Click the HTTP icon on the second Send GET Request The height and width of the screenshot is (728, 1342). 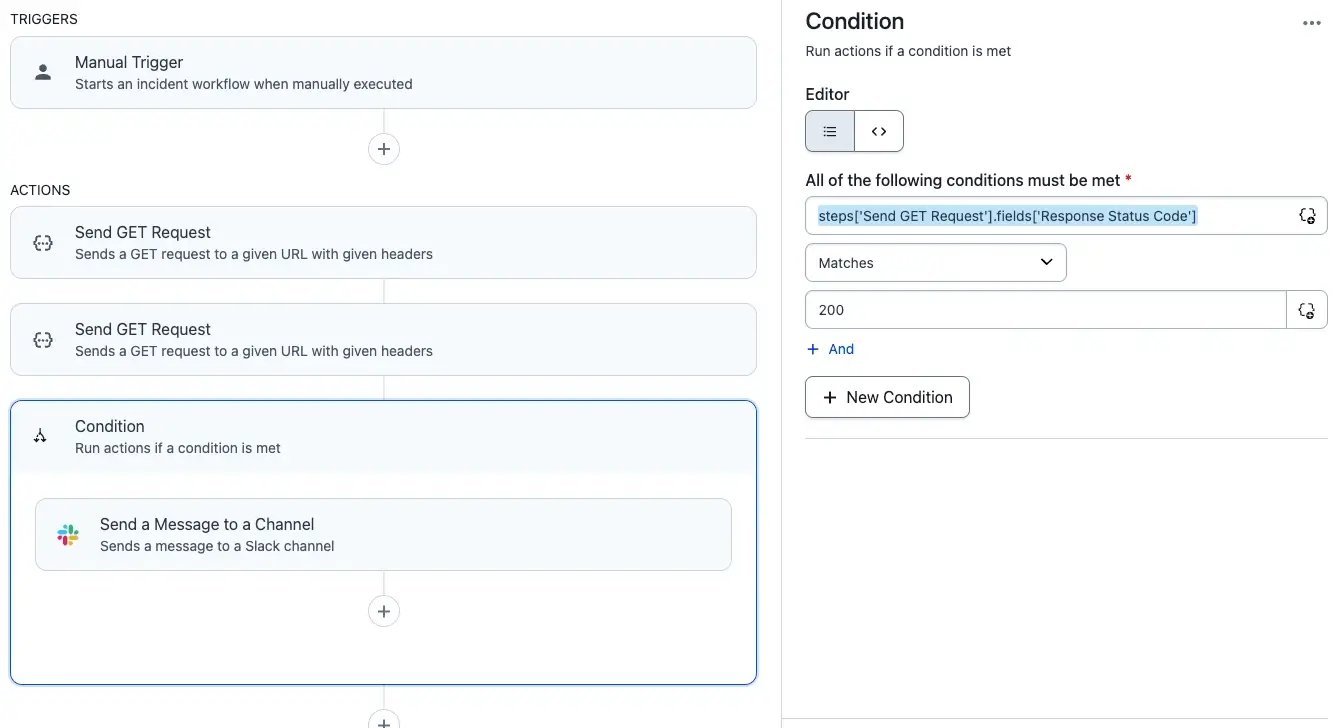[41, 339]
